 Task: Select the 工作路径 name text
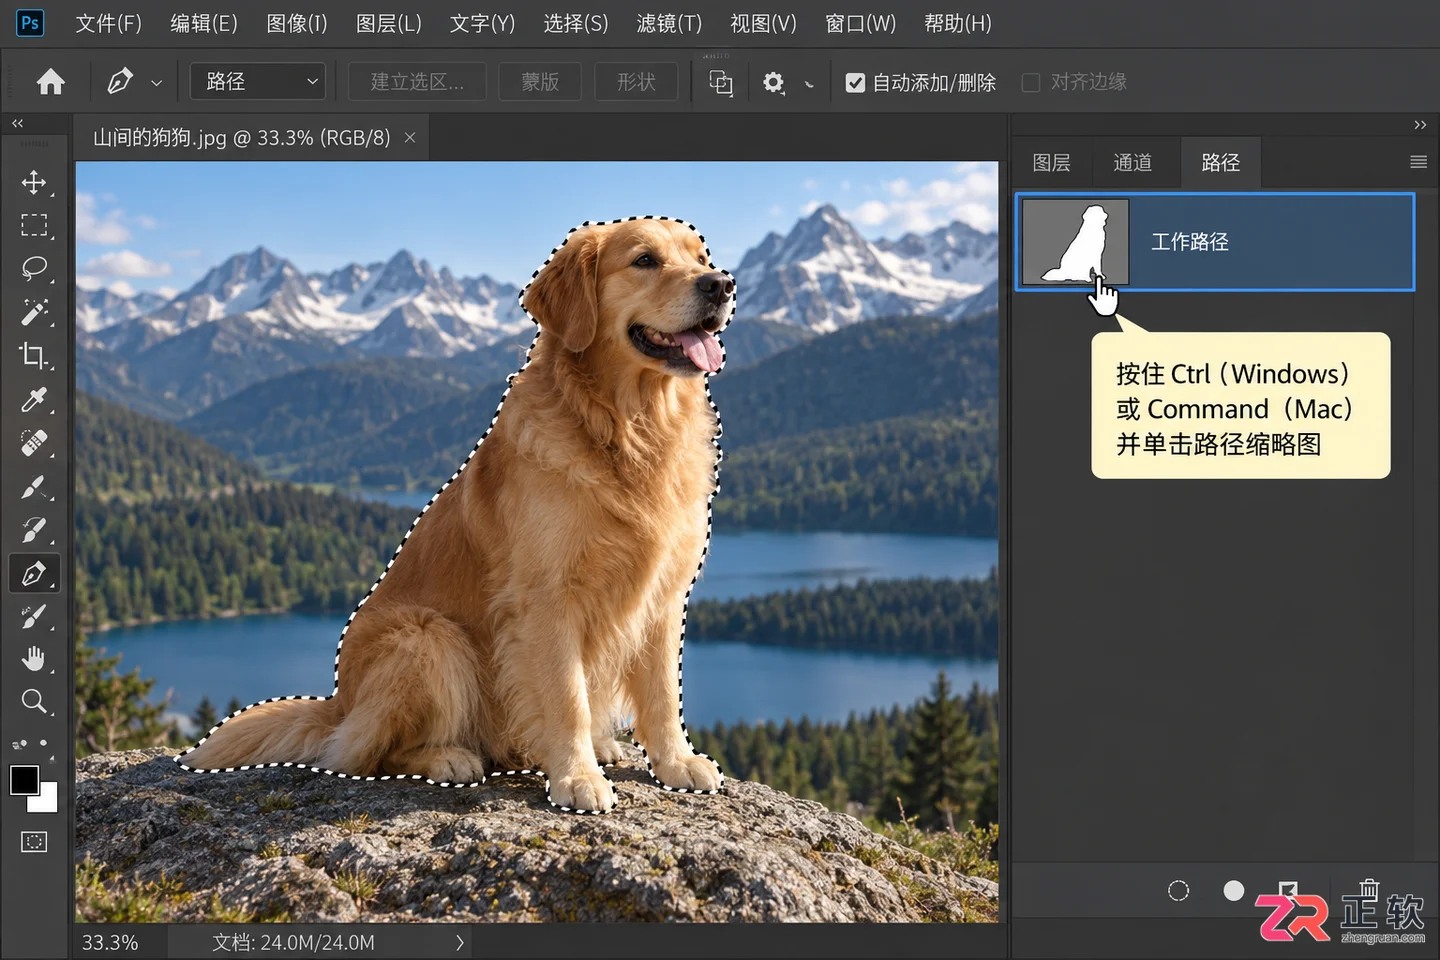point(1189,242)
